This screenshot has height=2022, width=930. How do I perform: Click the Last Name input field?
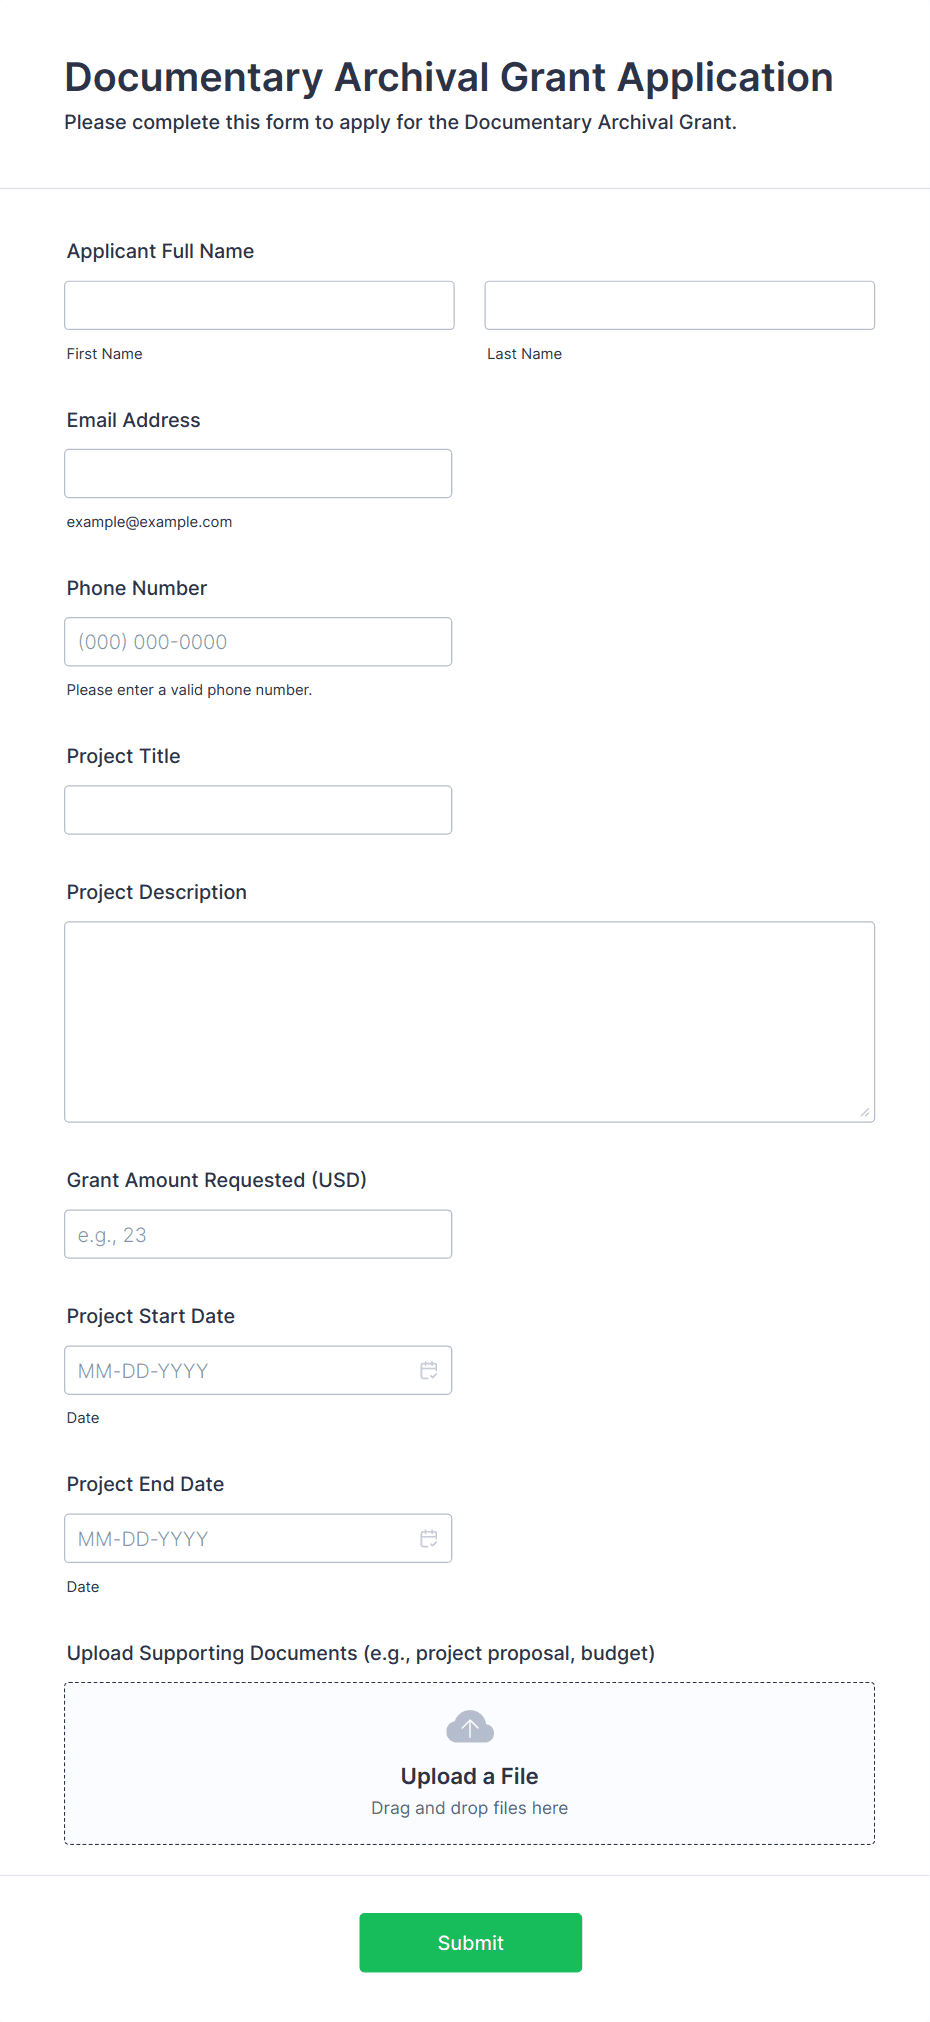point(679,305)
